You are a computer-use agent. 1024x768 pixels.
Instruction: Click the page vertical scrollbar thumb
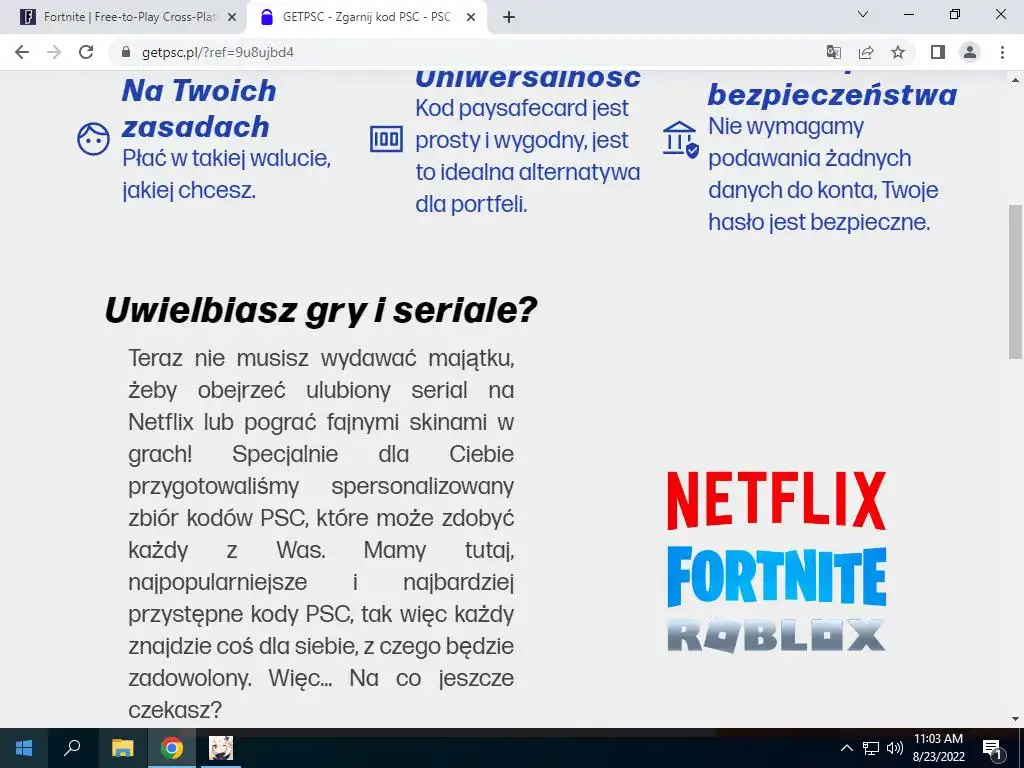[1015, 281]
